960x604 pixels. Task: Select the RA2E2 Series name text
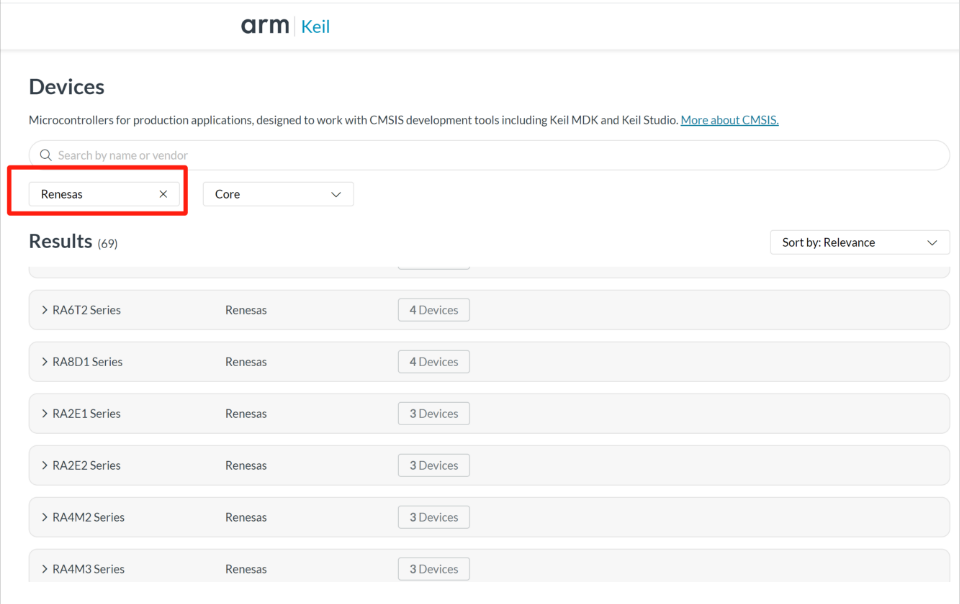click(x=86, y=465)
